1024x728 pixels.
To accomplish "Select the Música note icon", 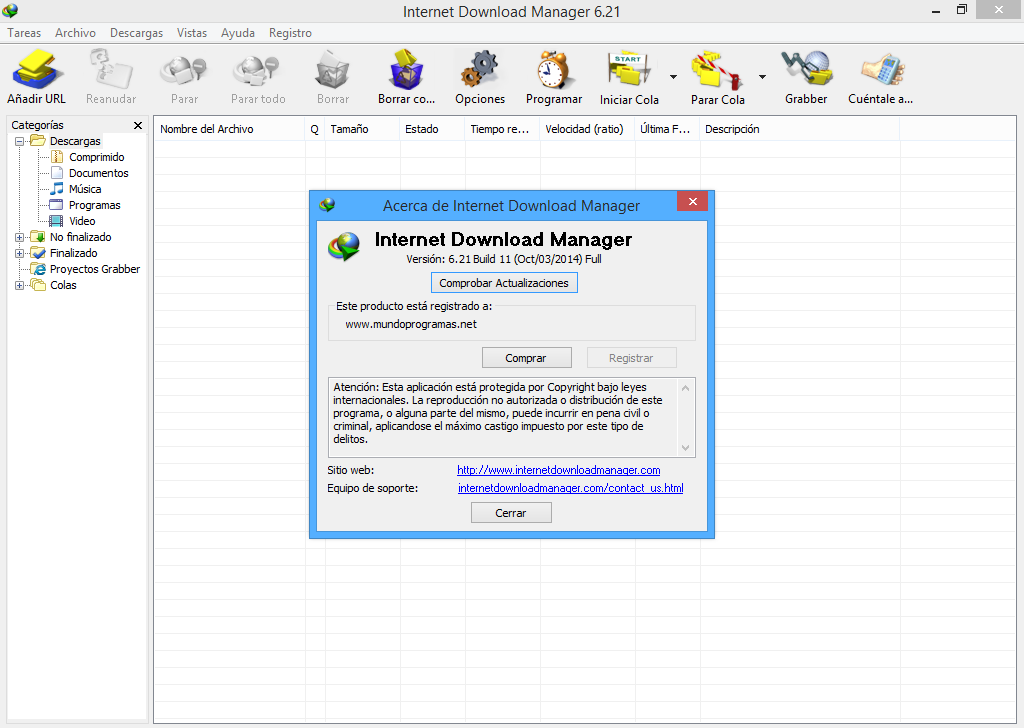I will click(x=57, y=189).
